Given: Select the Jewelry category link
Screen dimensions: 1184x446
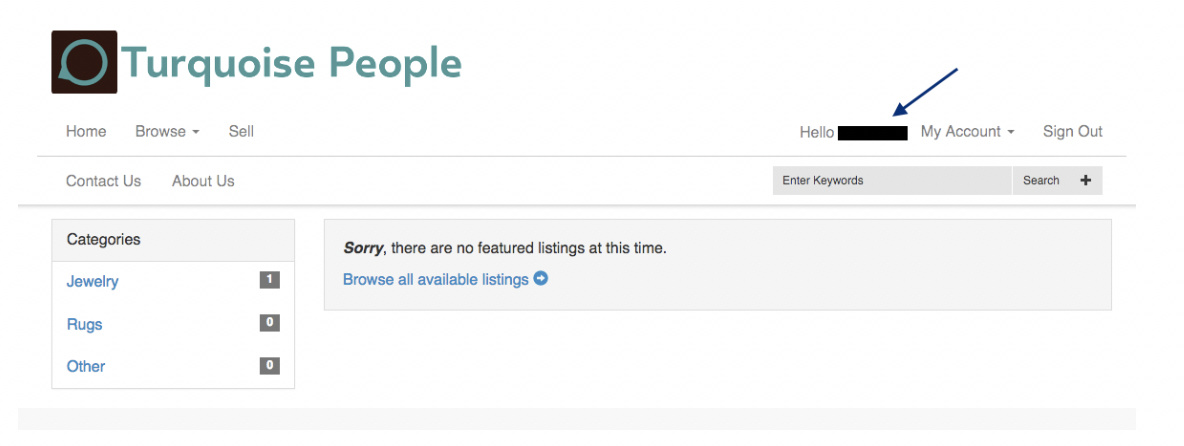Looking at the screenshot, I should click(92, 281).
